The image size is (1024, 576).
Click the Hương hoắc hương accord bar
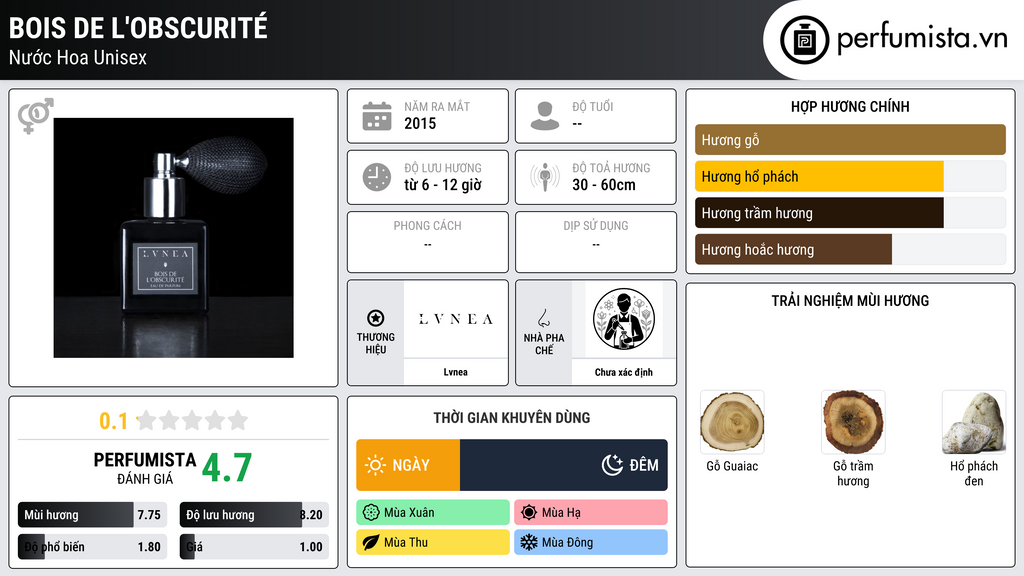click(850, 249)
